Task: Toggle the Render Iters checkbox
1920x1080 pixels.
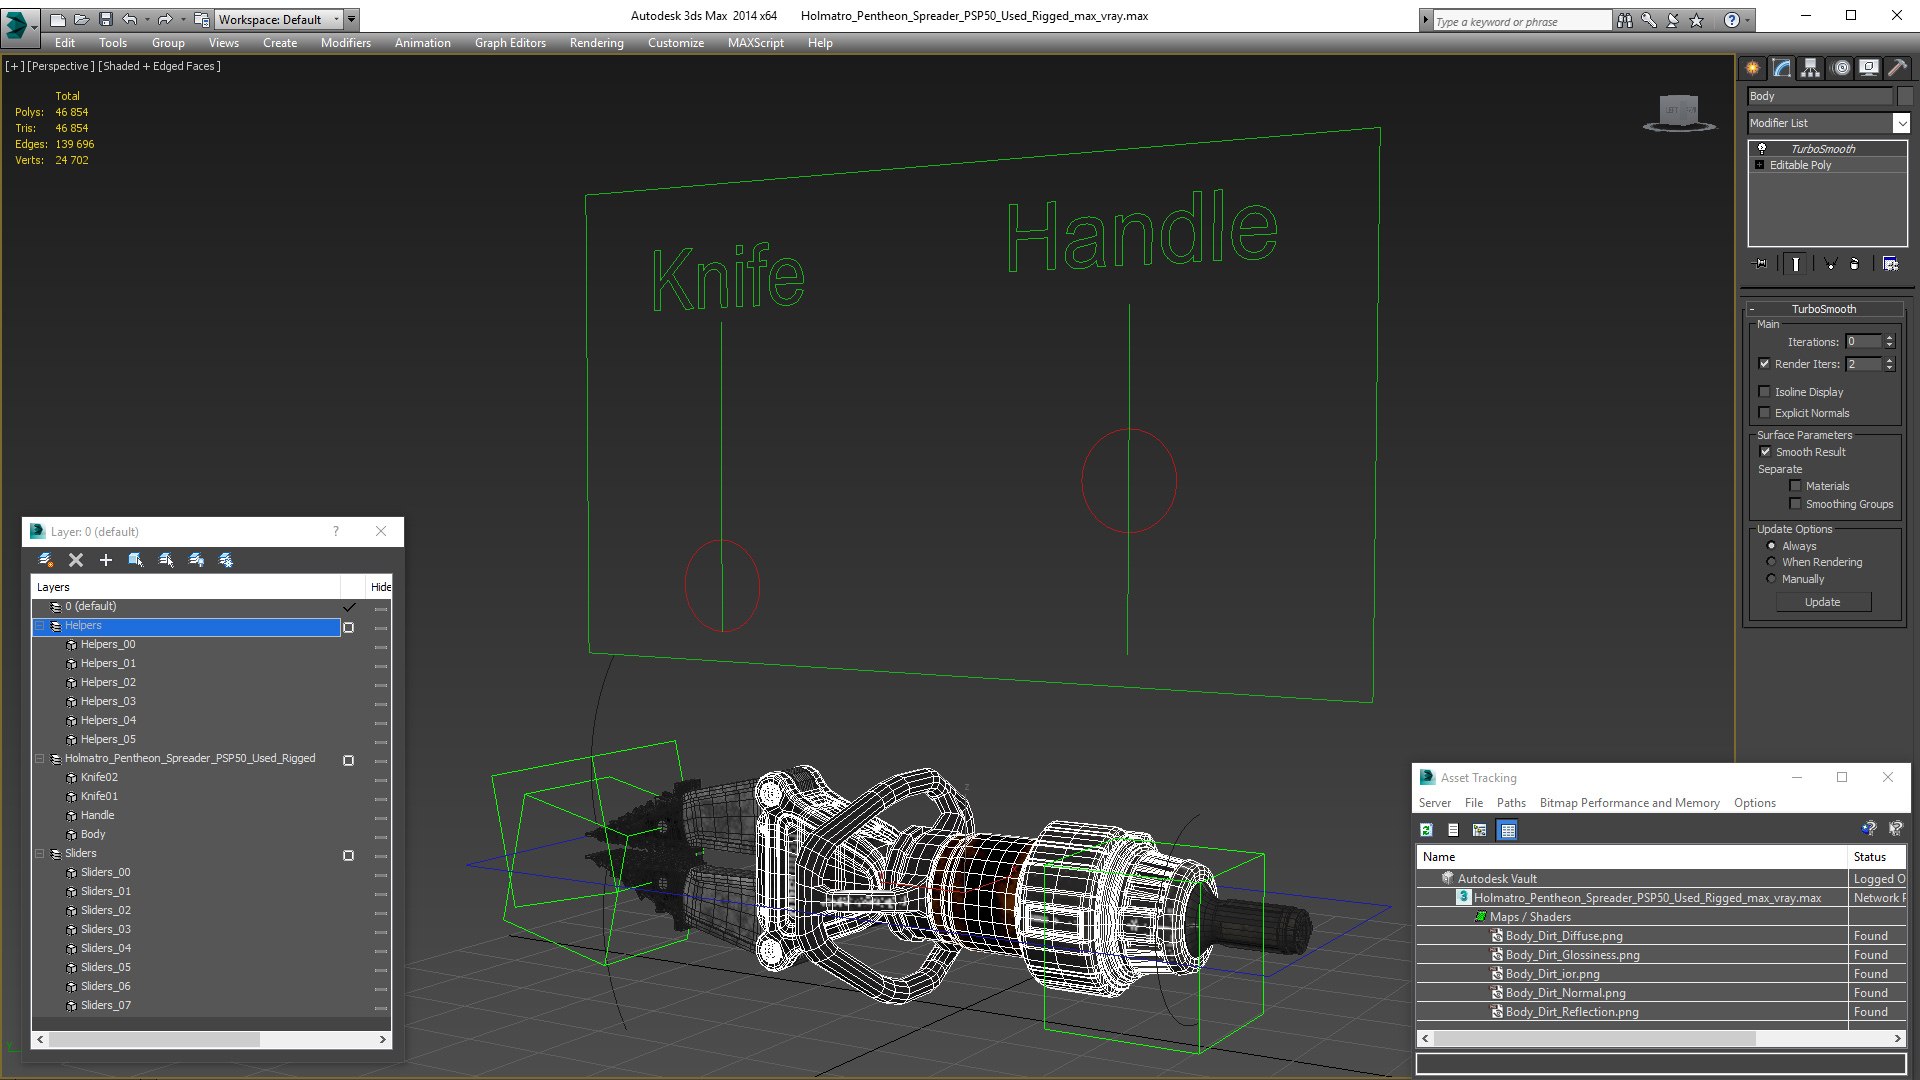Action: tap(1765, 364)
